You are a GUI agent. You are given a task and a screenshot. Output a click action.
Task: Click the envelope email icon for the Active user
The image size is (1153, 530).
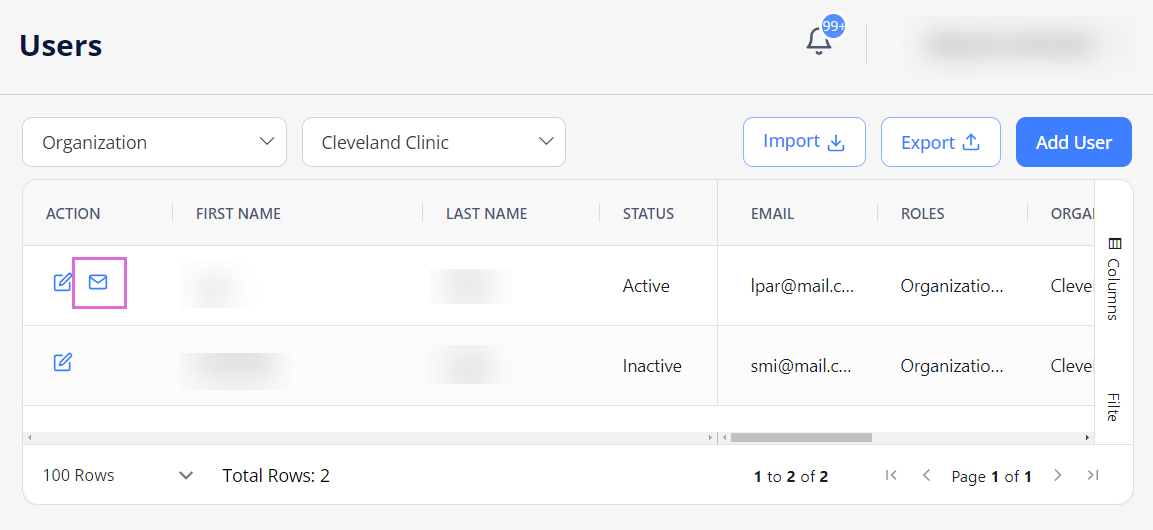tap(98, 282)
